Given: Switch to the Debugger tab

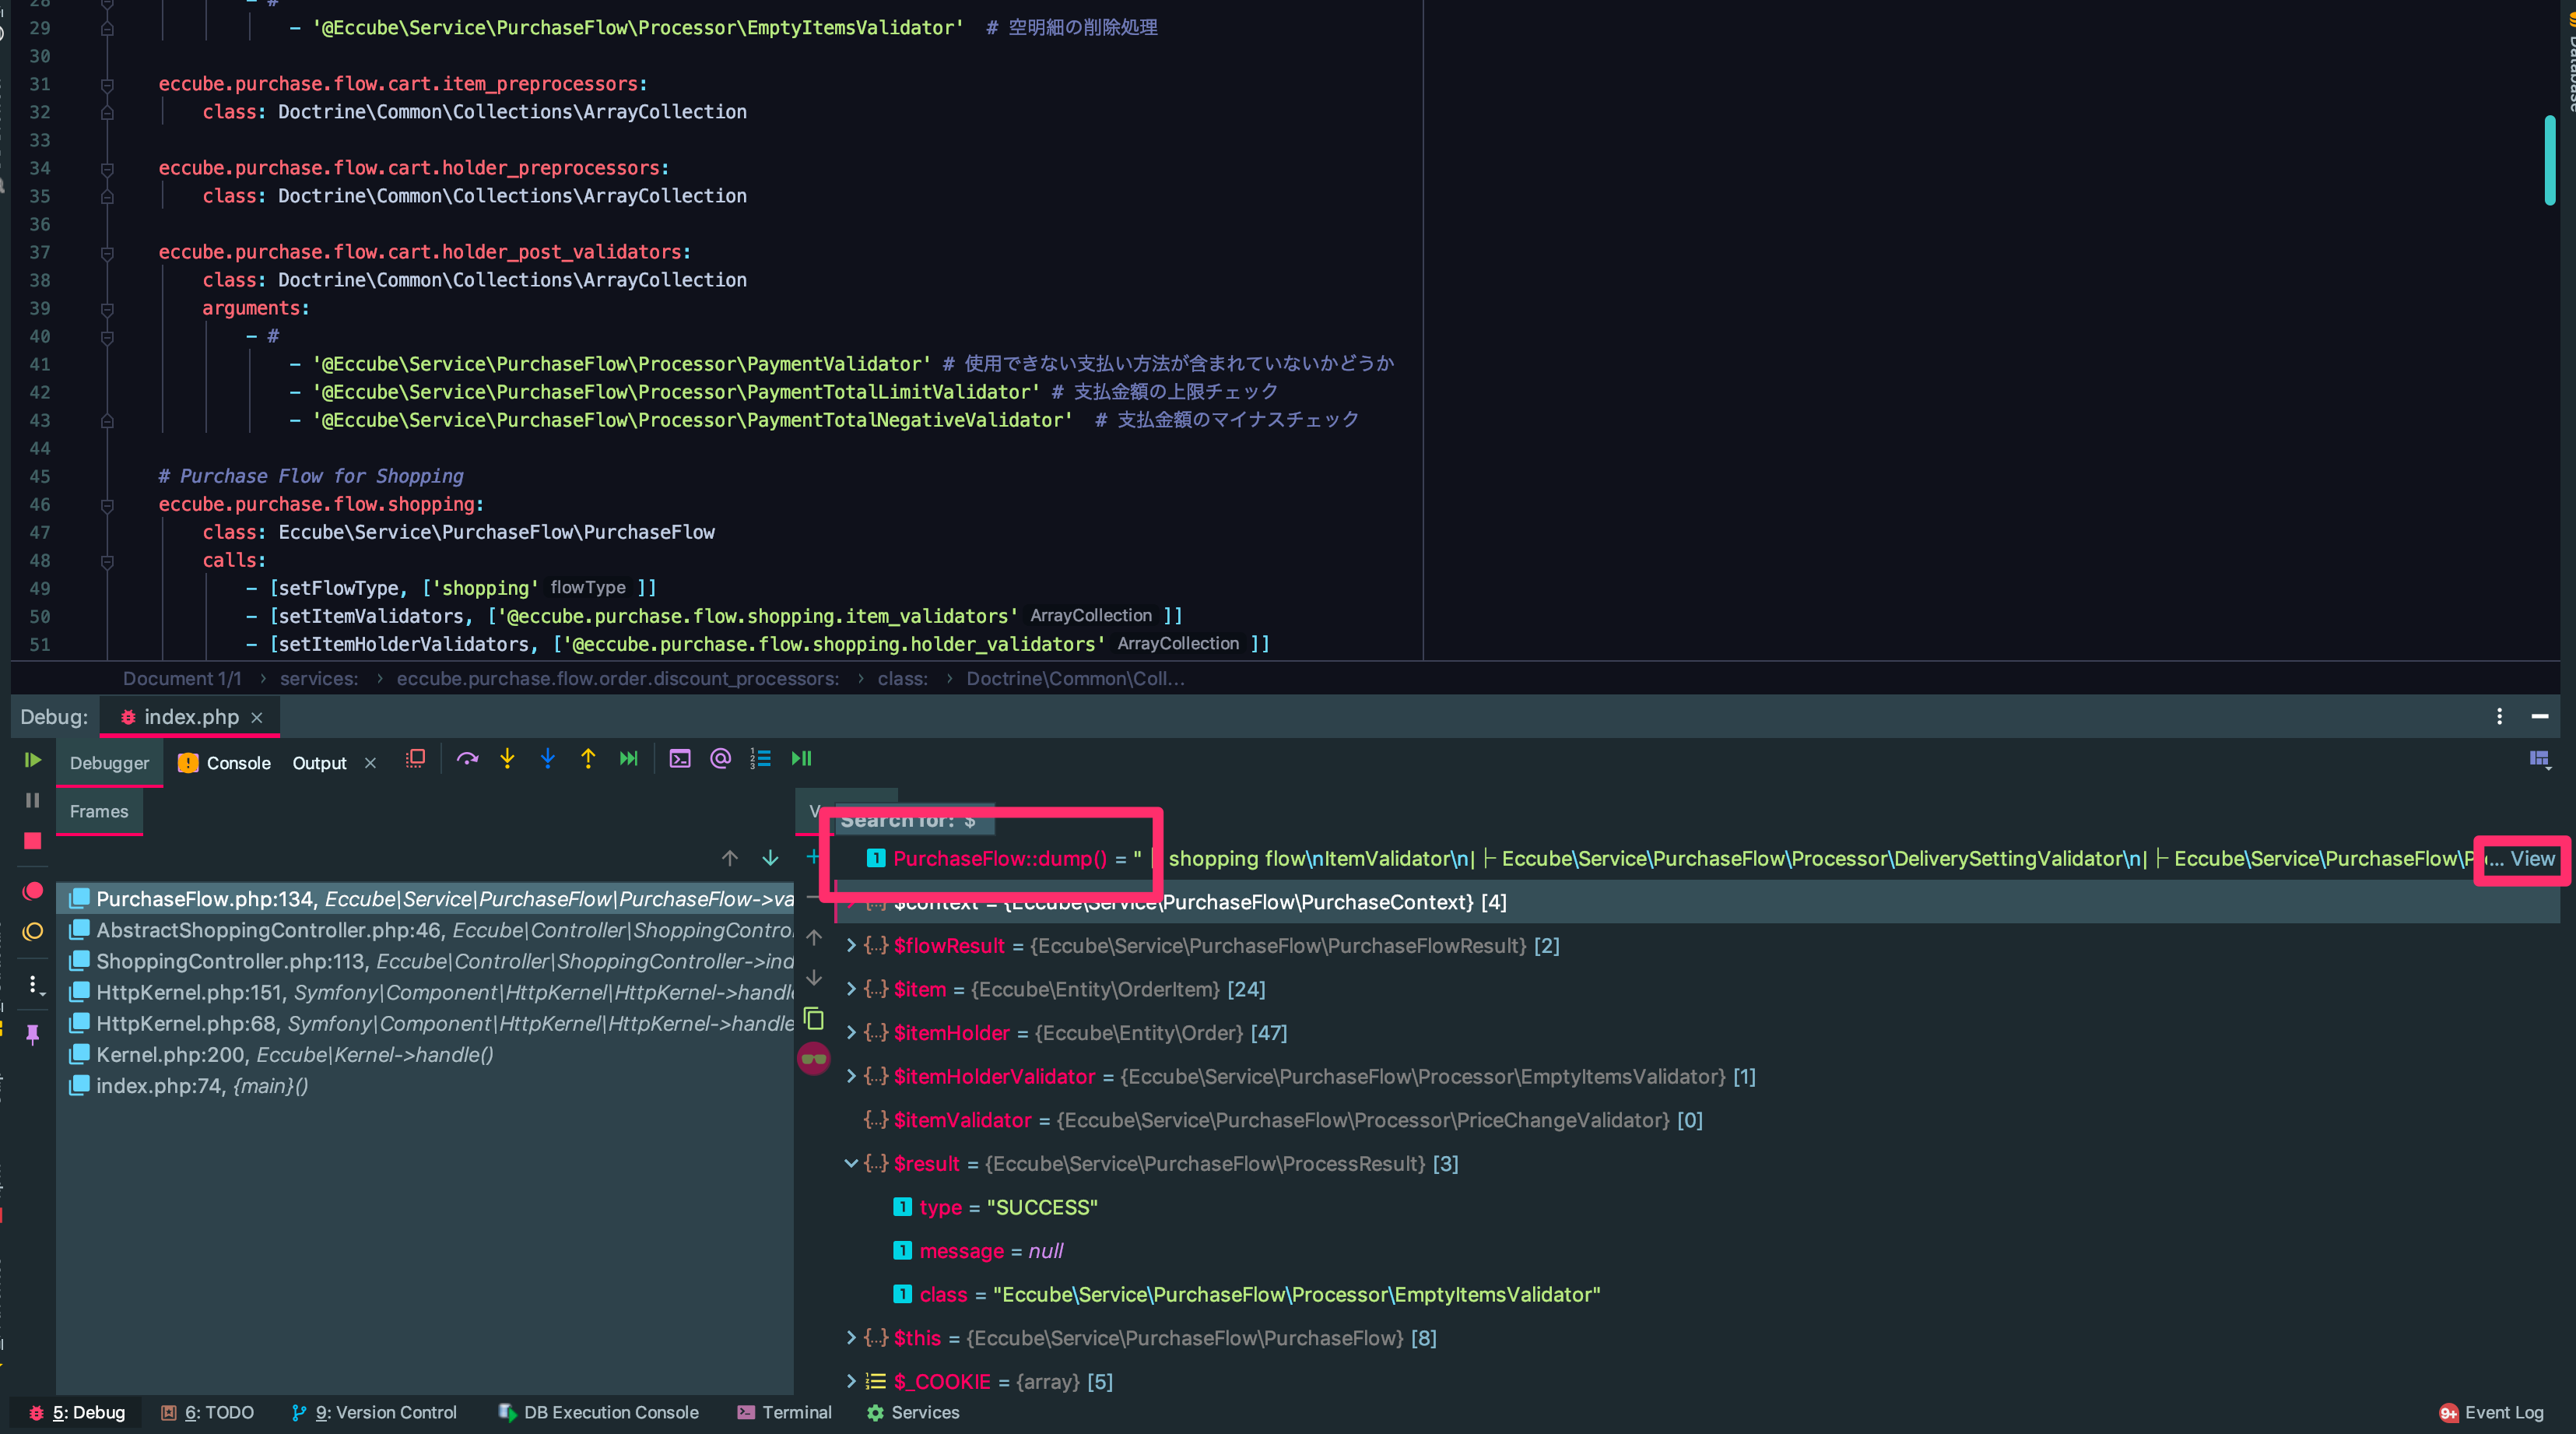Looking at the screenshot, I should (109, 763).
